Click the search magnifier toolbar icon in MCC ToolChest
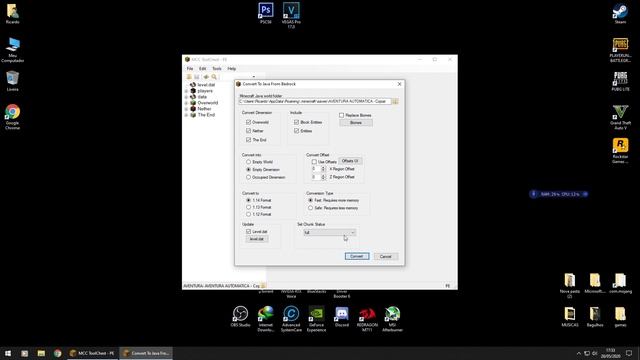 click(x=214, y=77)
